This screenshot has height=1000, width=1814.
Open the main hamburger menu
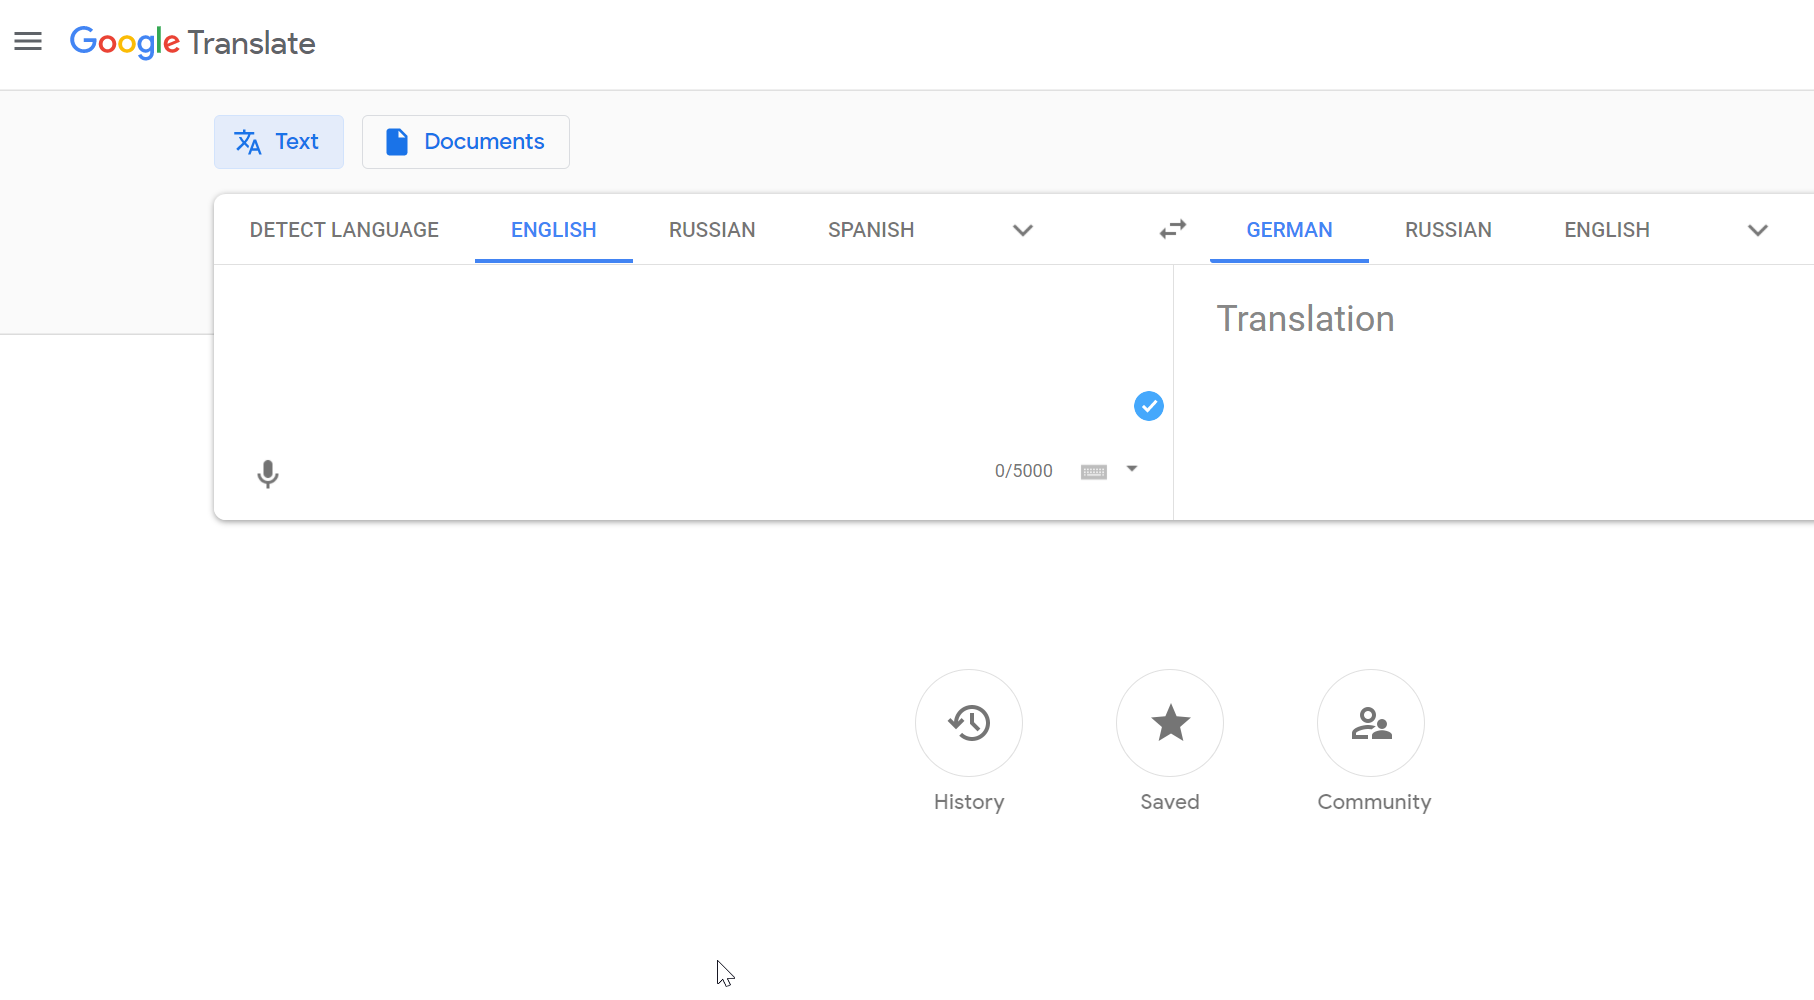coord(28,42)
